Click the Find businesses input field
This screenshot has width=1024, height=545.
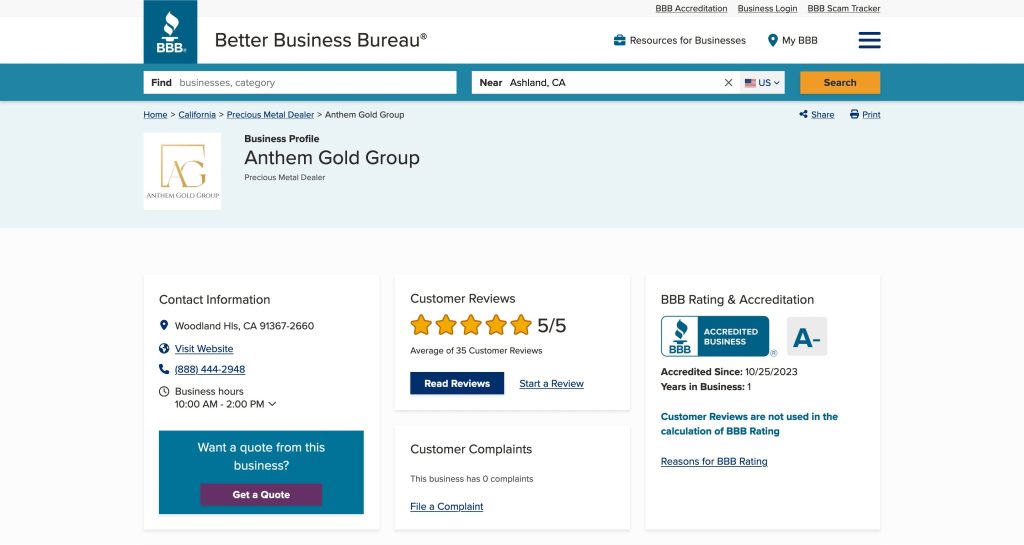tap(314, 83)
